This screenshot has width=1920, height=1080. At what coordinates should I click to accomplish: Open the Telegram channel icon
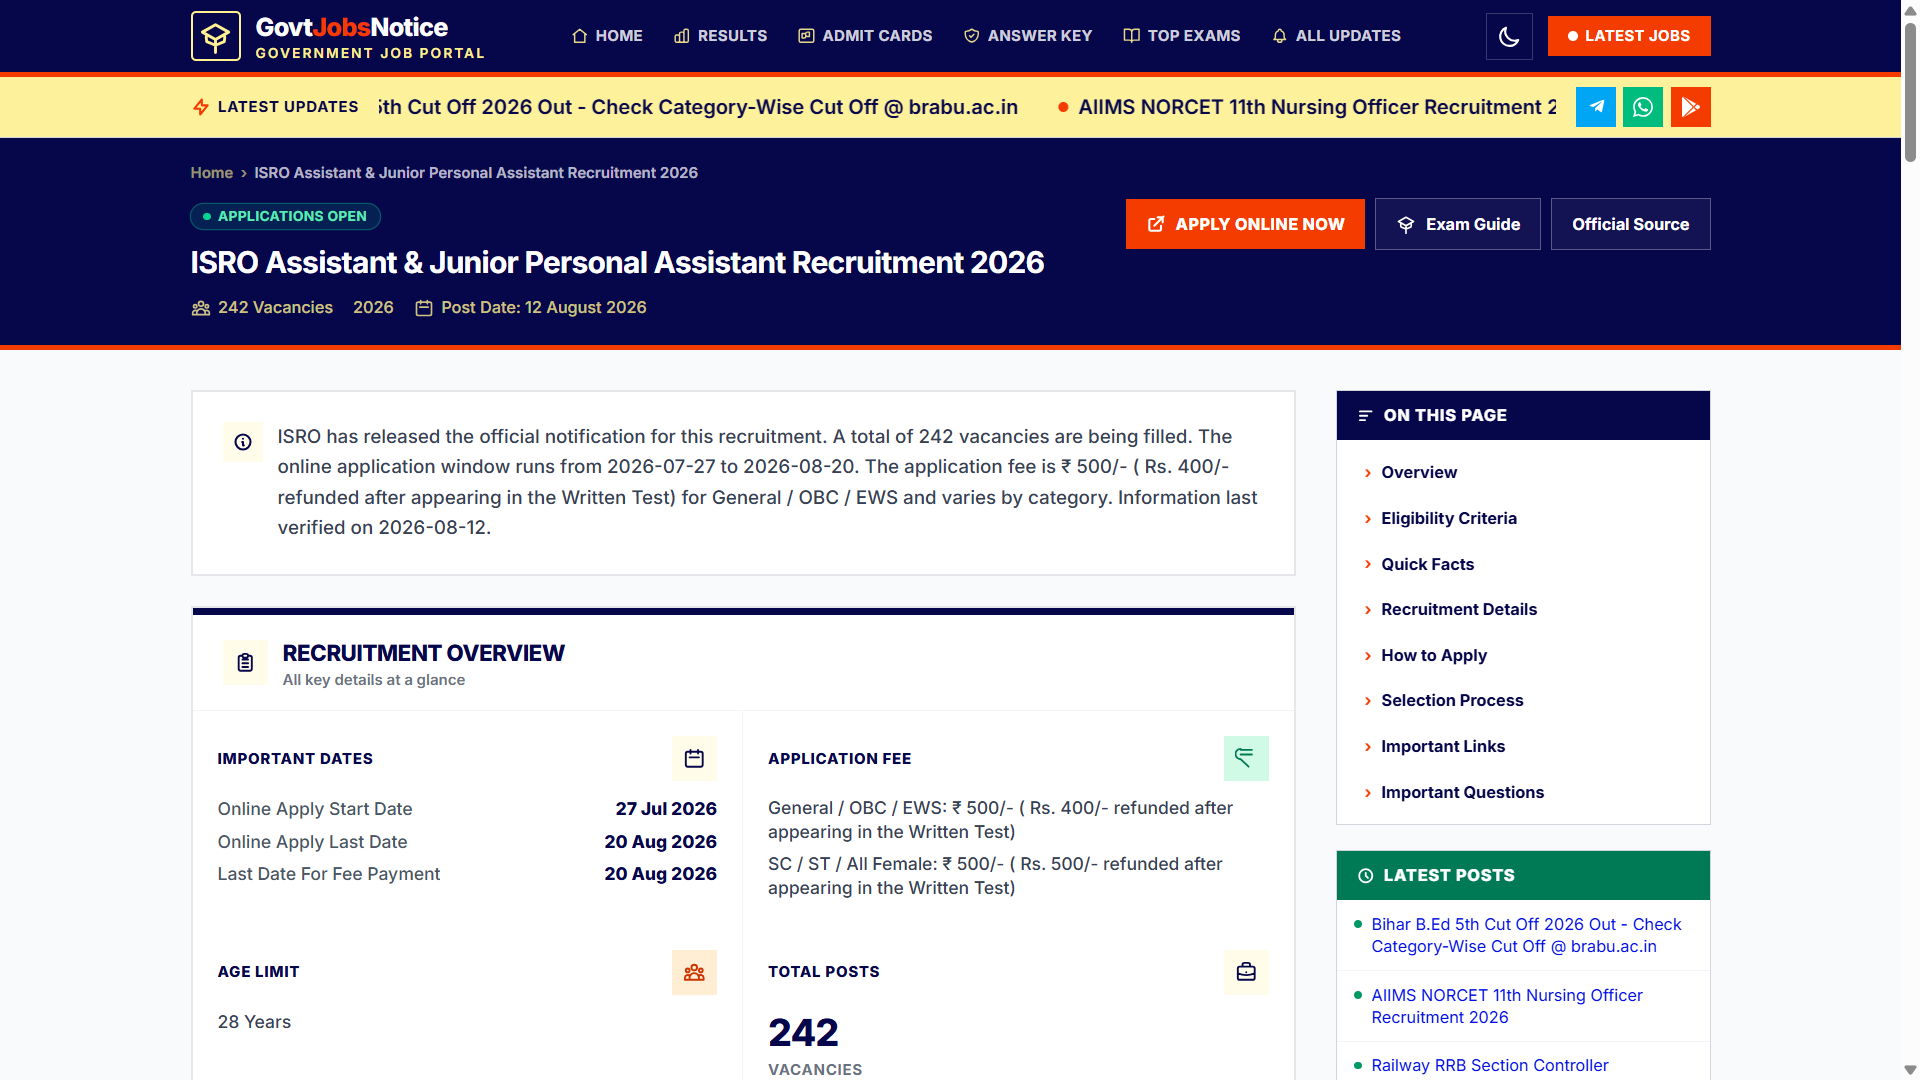pos(1596,107)
